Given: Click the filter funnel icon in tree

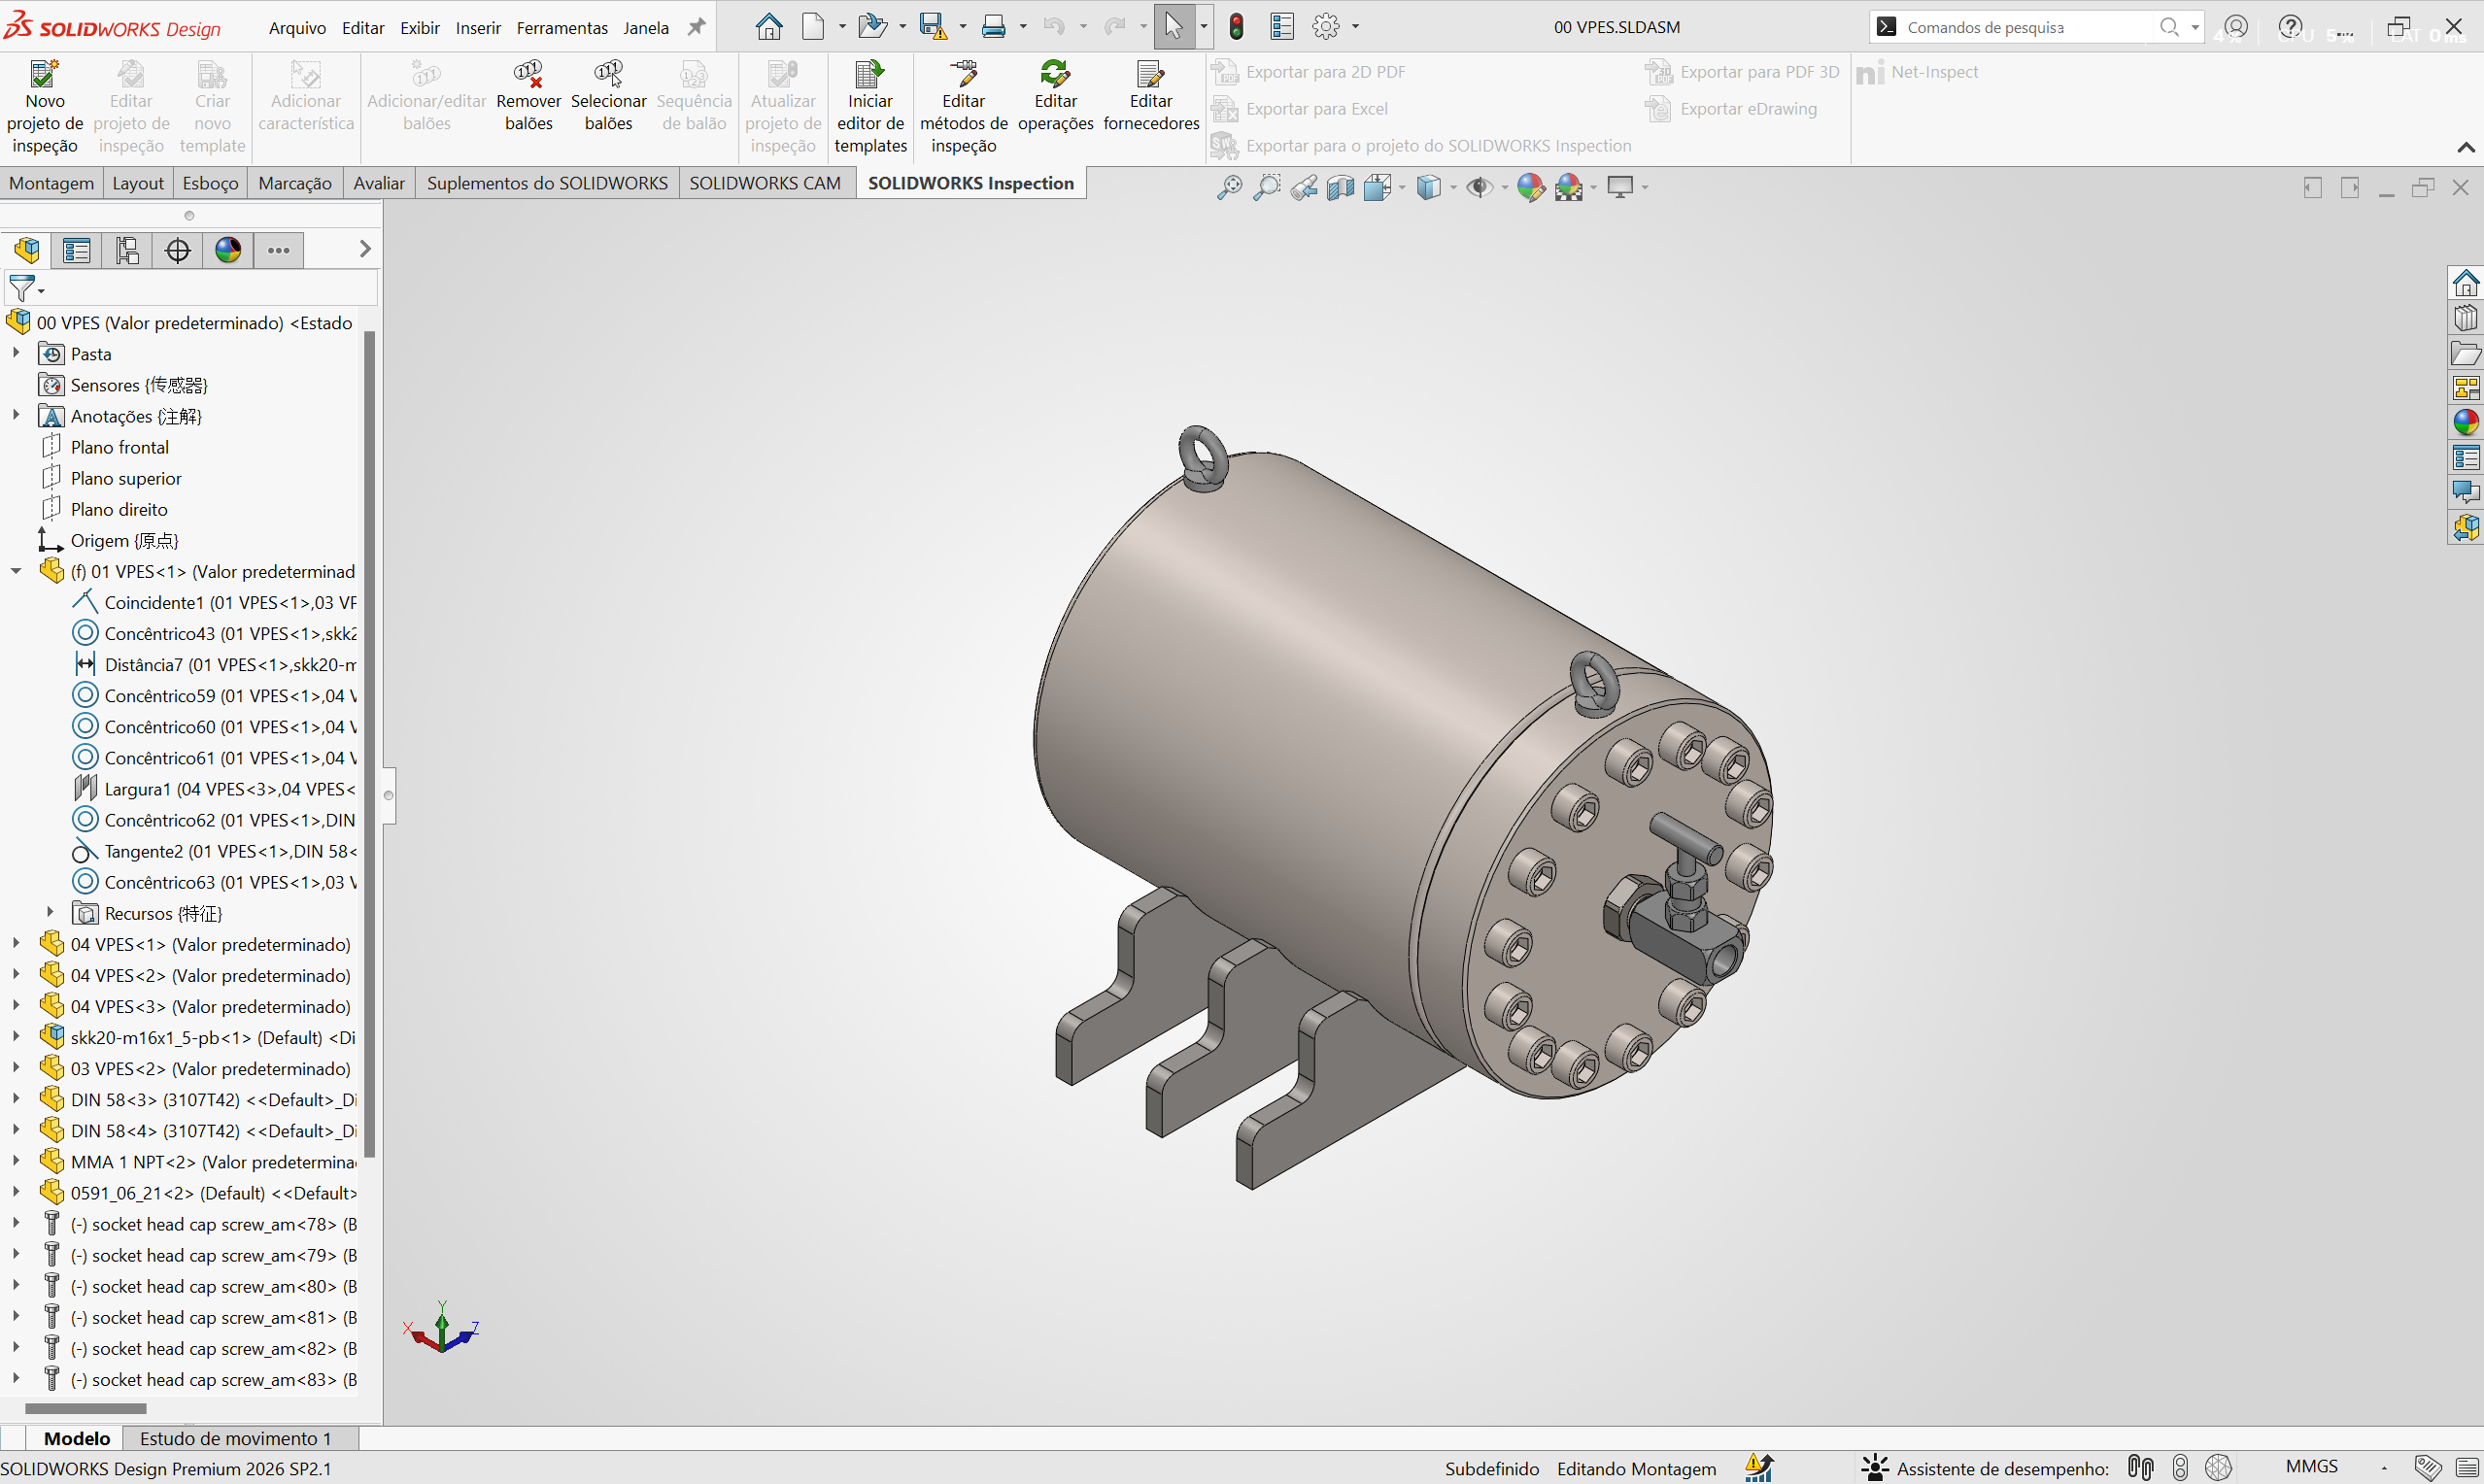Looking at the screenshot, I should 21,288.
